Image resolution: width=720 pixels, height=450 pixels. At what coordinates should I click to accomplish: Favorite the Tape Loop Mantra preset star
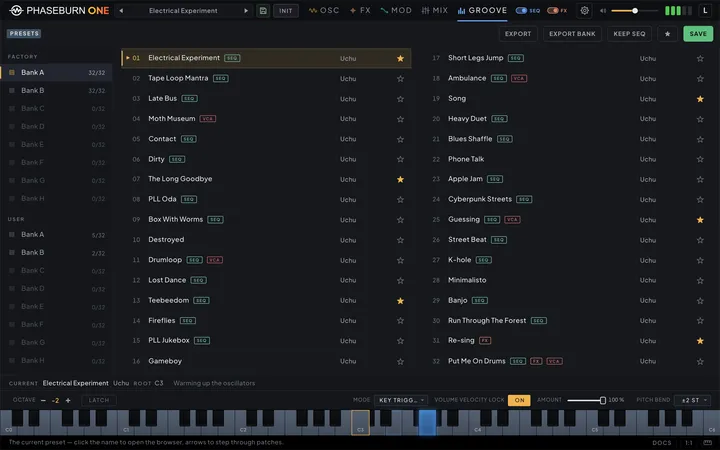pos(400,79)
